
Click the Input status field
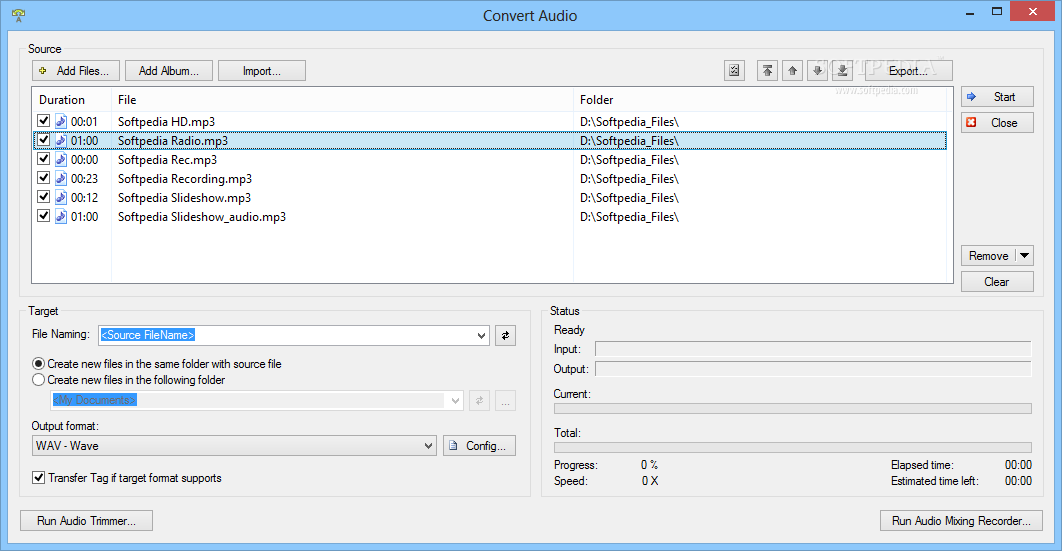(x=813, y=349)
